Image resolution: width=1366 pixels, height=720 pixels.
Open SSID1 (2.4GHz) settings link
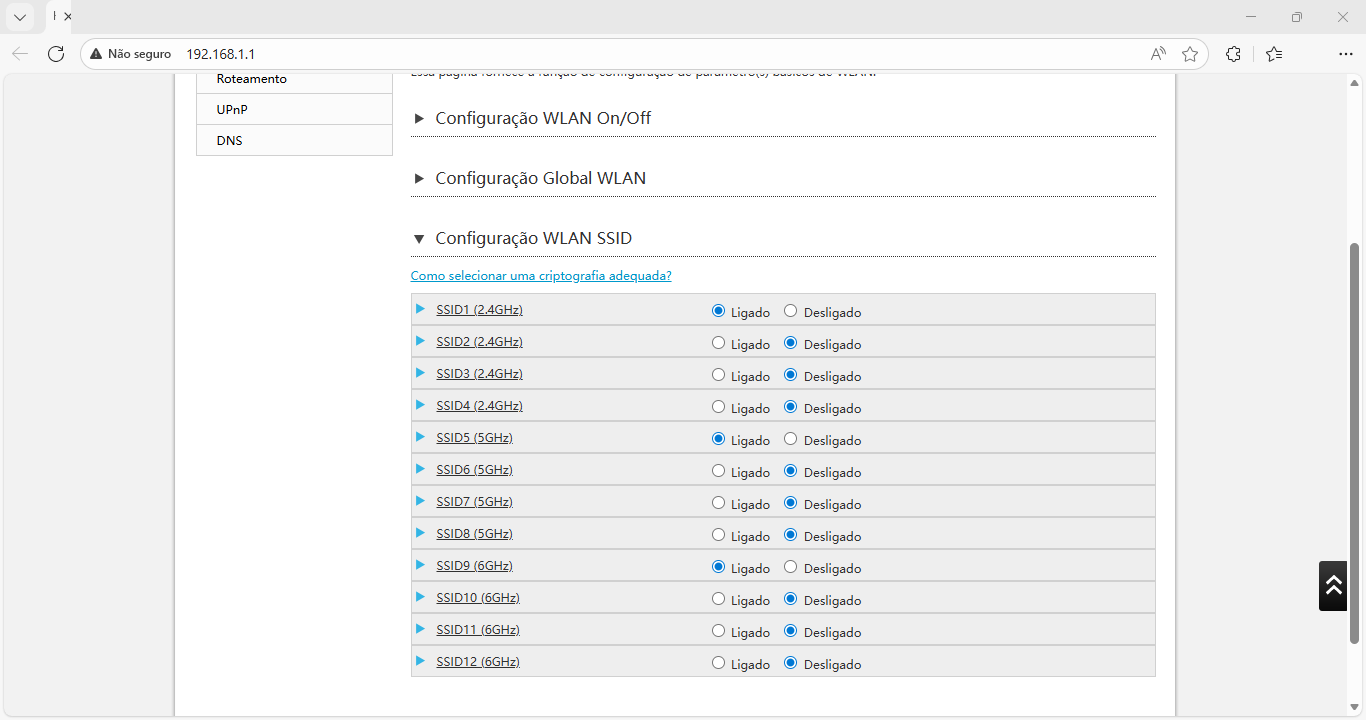coord(479,309)
